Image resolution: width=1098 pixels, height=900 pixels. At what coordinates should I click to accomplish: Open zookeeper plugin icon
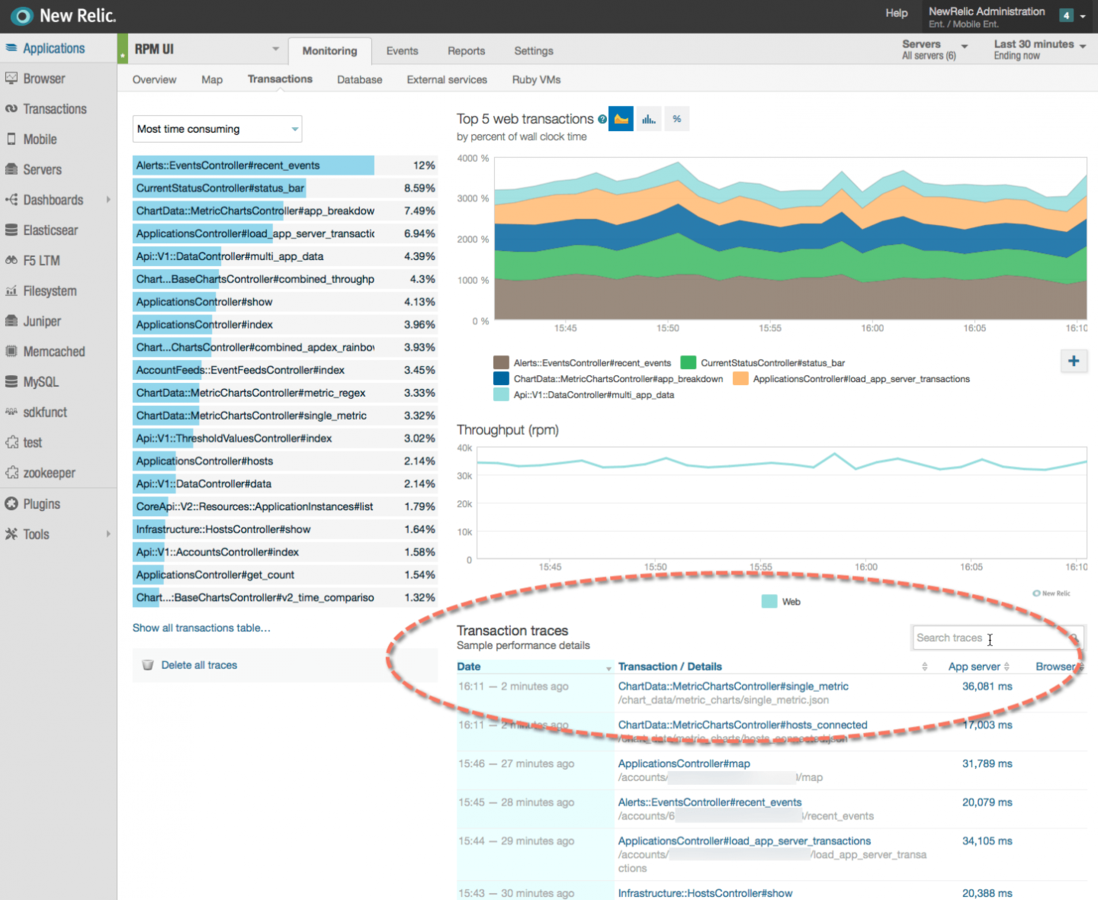11,473
